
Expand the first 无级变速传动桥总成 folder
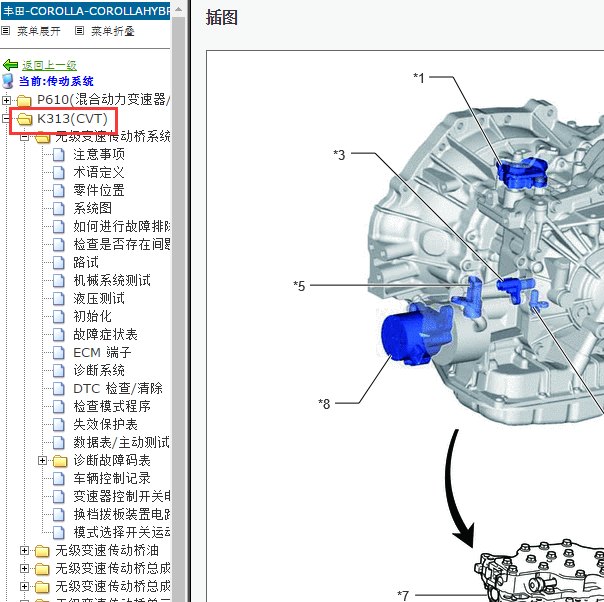[x=24, y=568]
